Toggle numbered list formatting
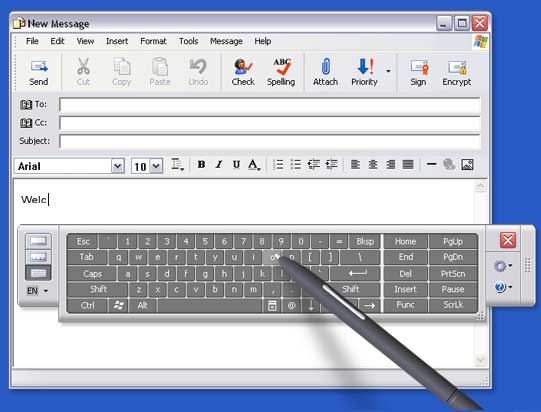Image resolution: width=541 pixels, height=412 pixels. click(x=278, y=165)
